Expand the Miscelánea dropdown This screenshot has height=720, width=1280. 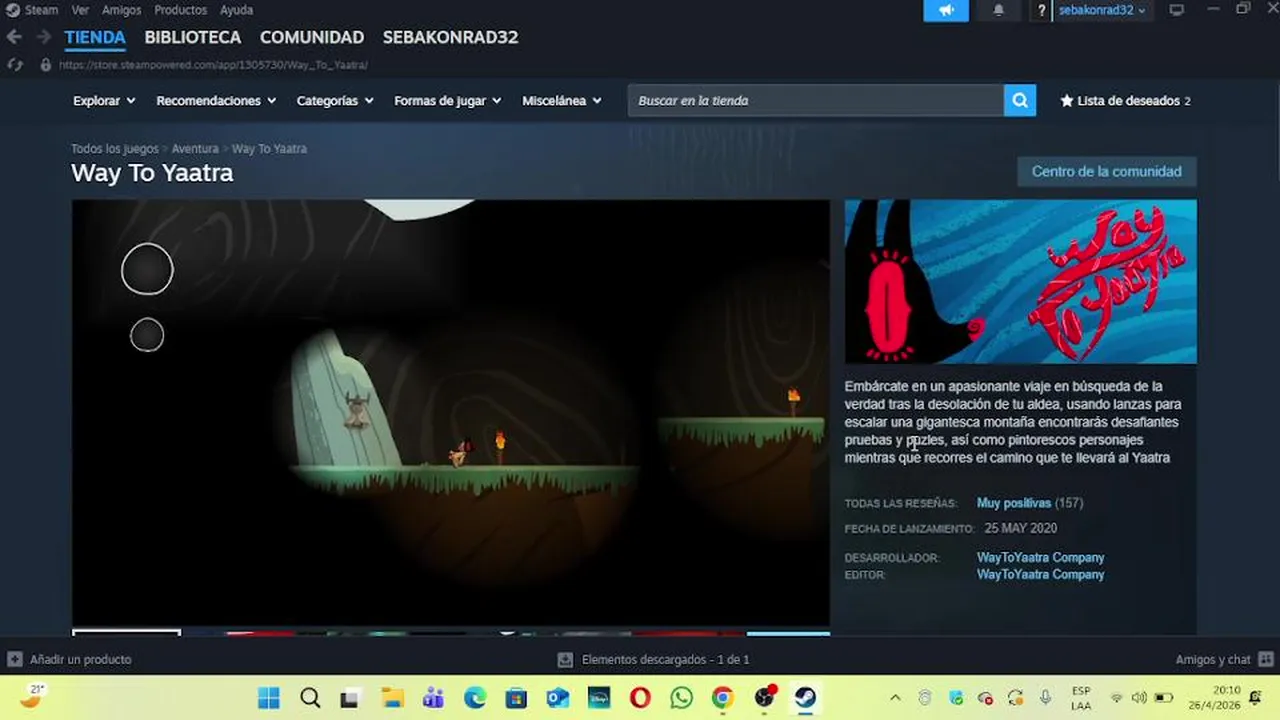(562, 100)
